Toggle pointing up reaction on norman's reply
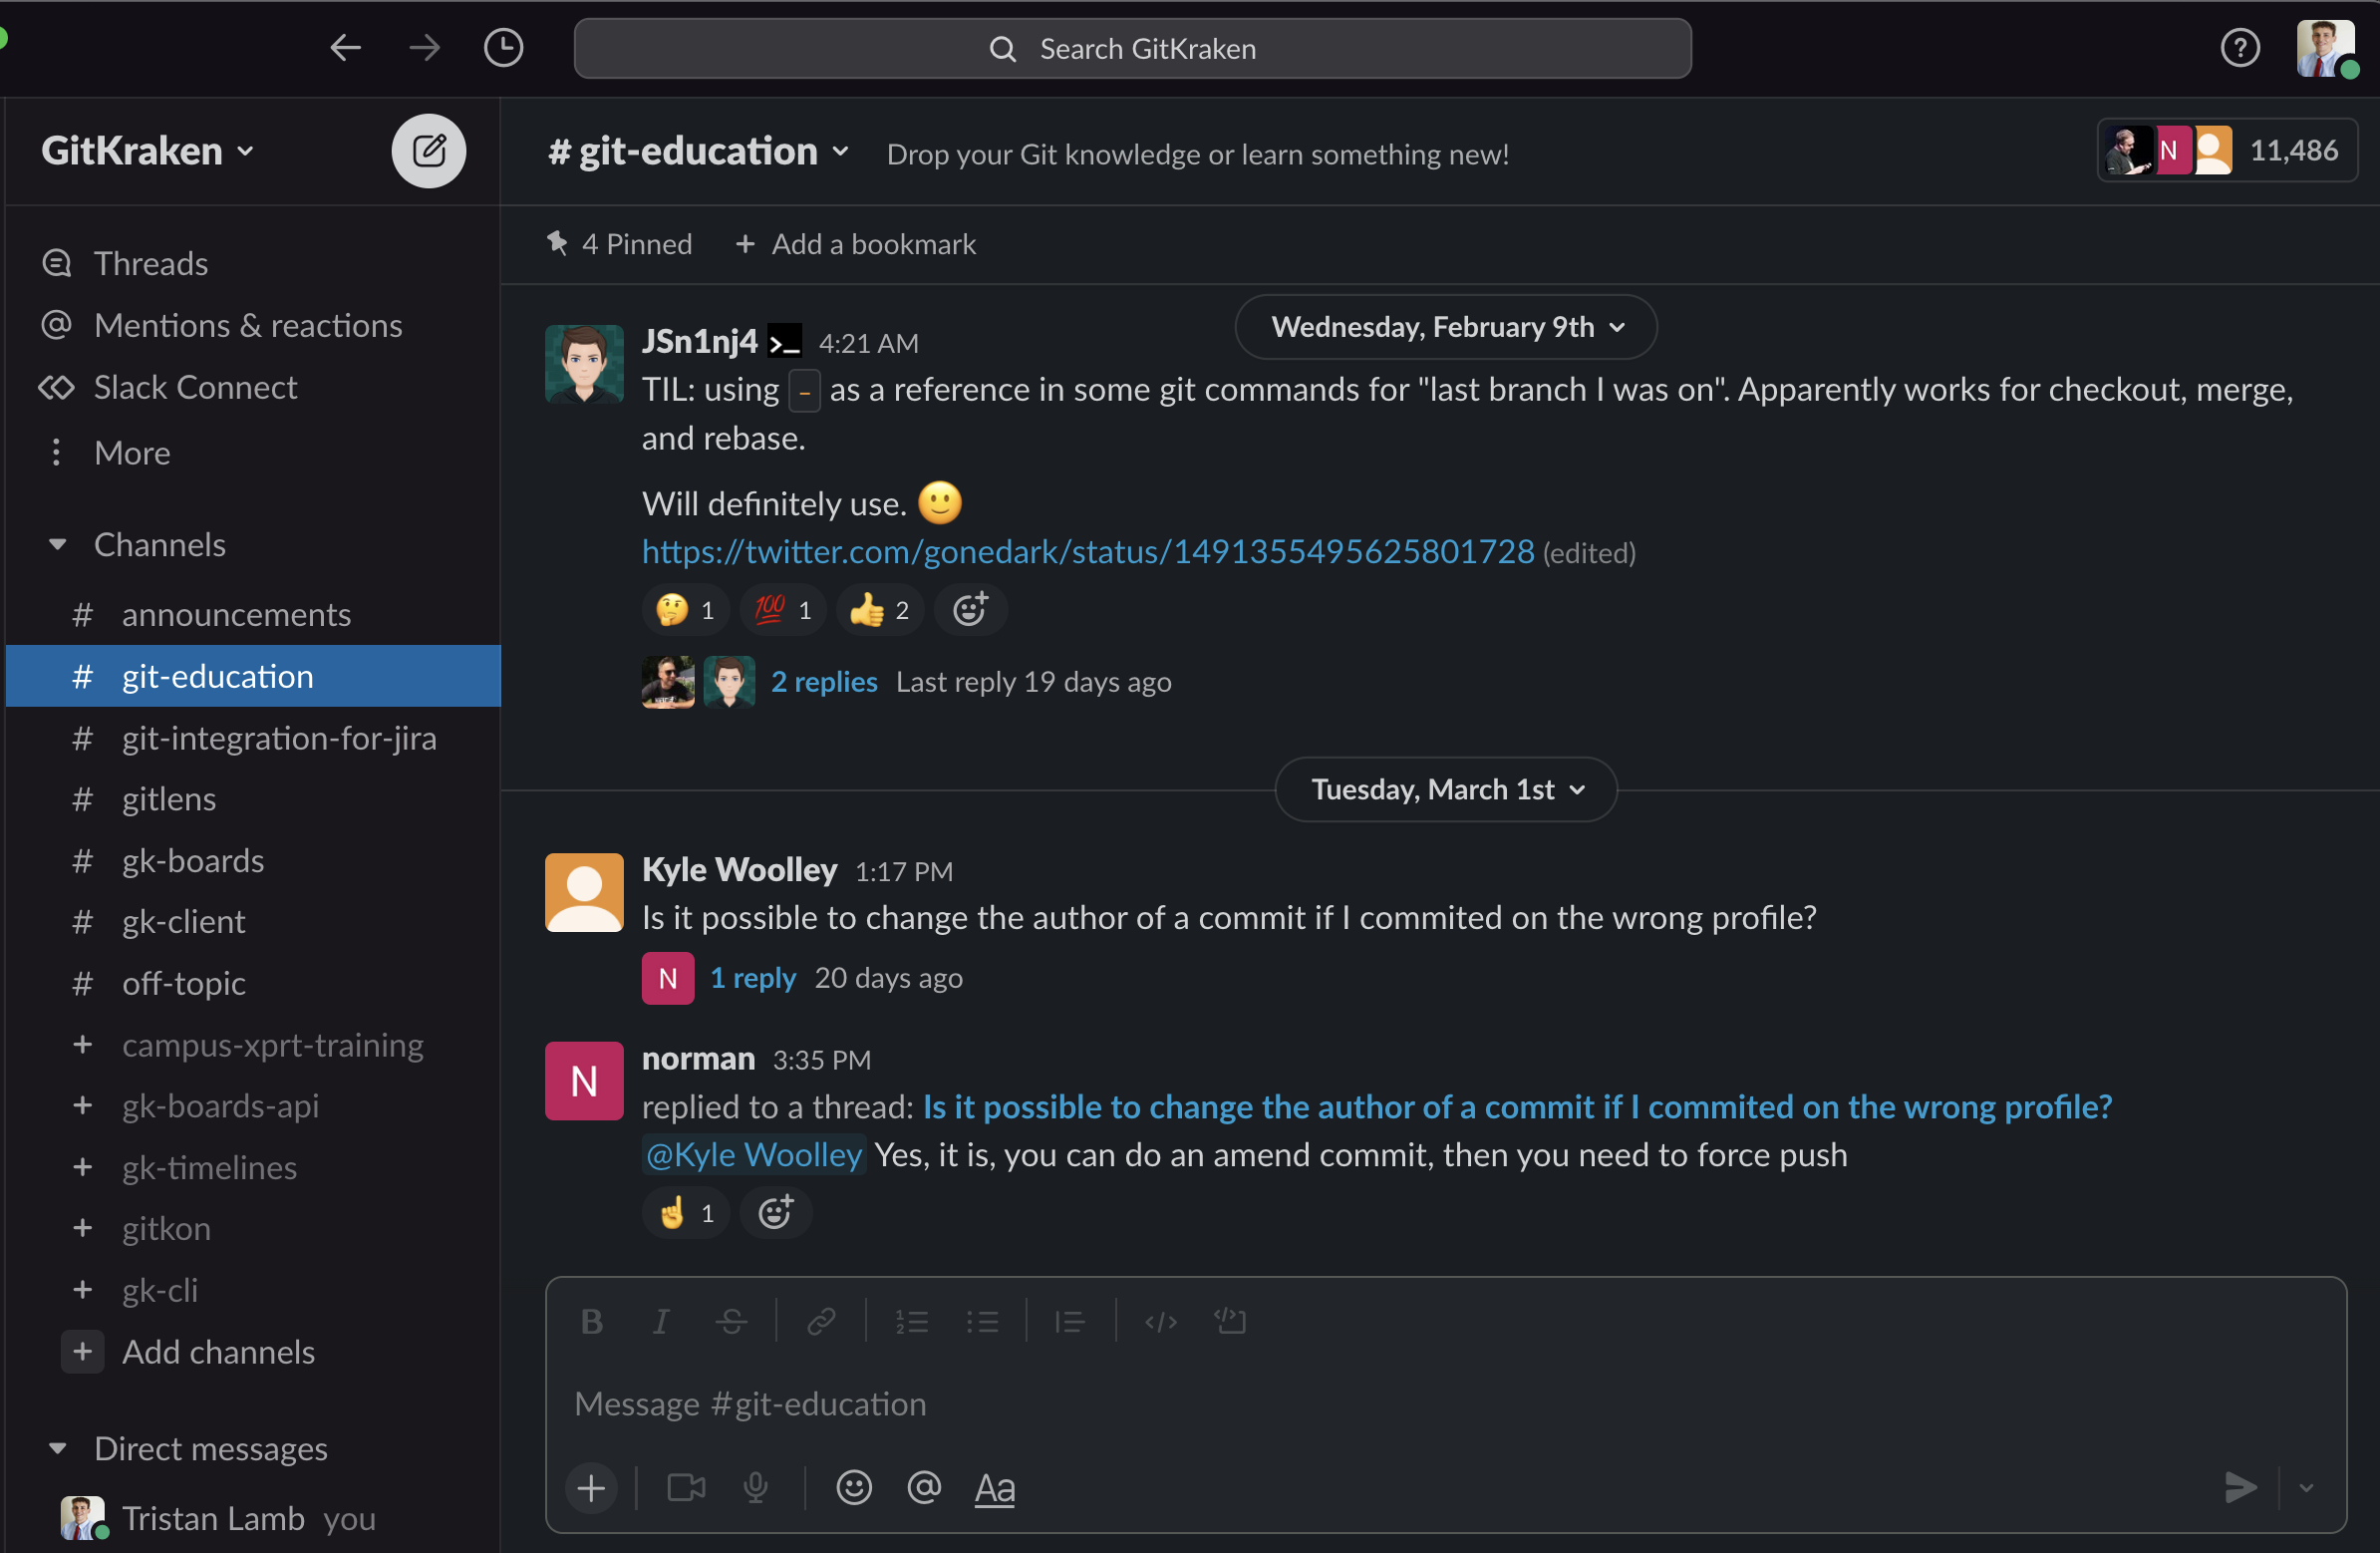 click(685, 1212)
